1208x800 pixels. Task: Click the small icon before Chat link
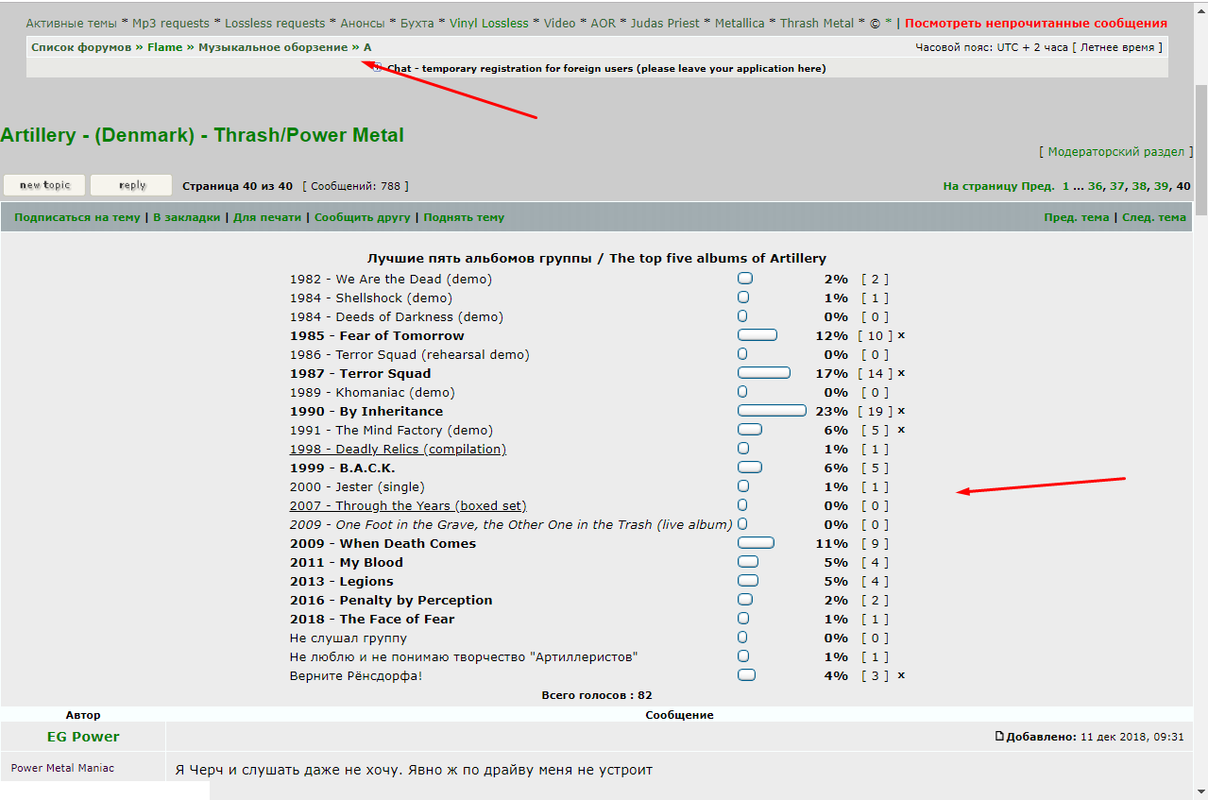click(x=377, y=69)
